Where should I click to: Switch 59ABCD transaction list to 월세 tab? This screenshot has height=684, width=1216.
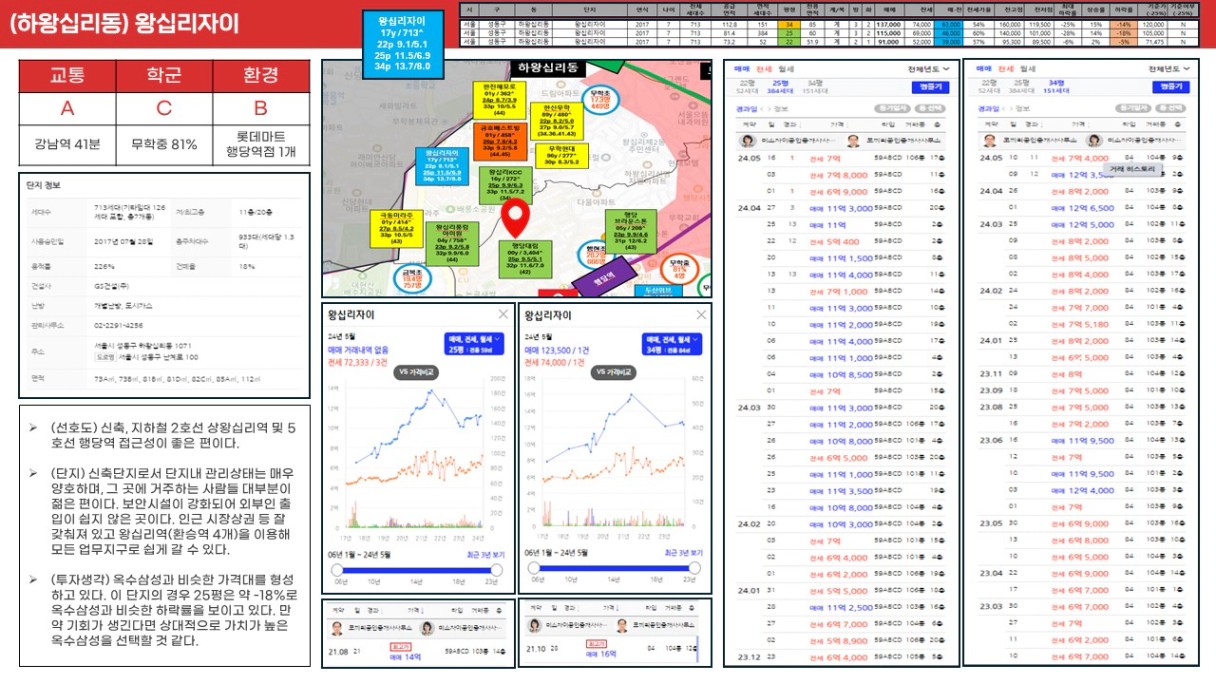(x=785, y=70)
